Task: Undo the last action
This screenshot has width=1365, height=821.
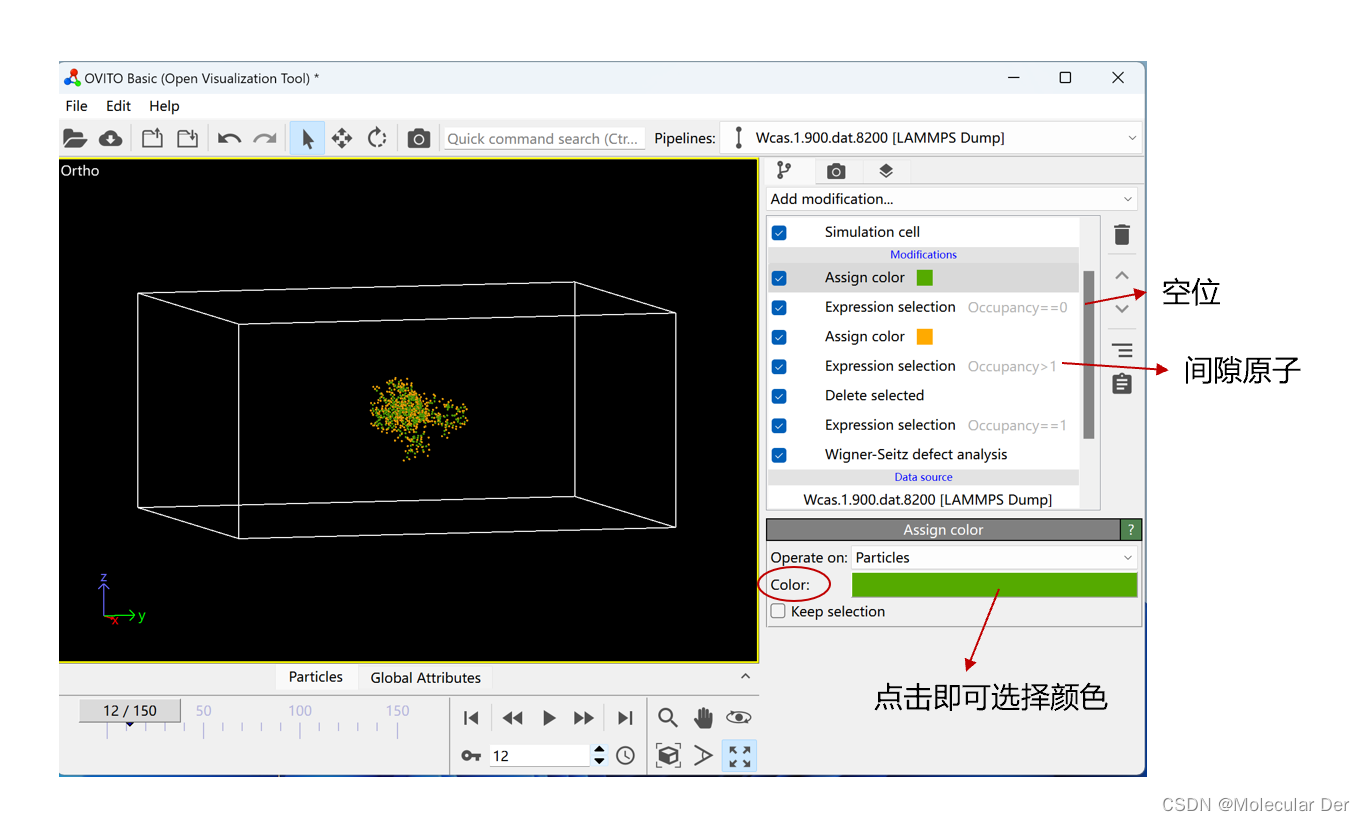Action: coord(229,138)
